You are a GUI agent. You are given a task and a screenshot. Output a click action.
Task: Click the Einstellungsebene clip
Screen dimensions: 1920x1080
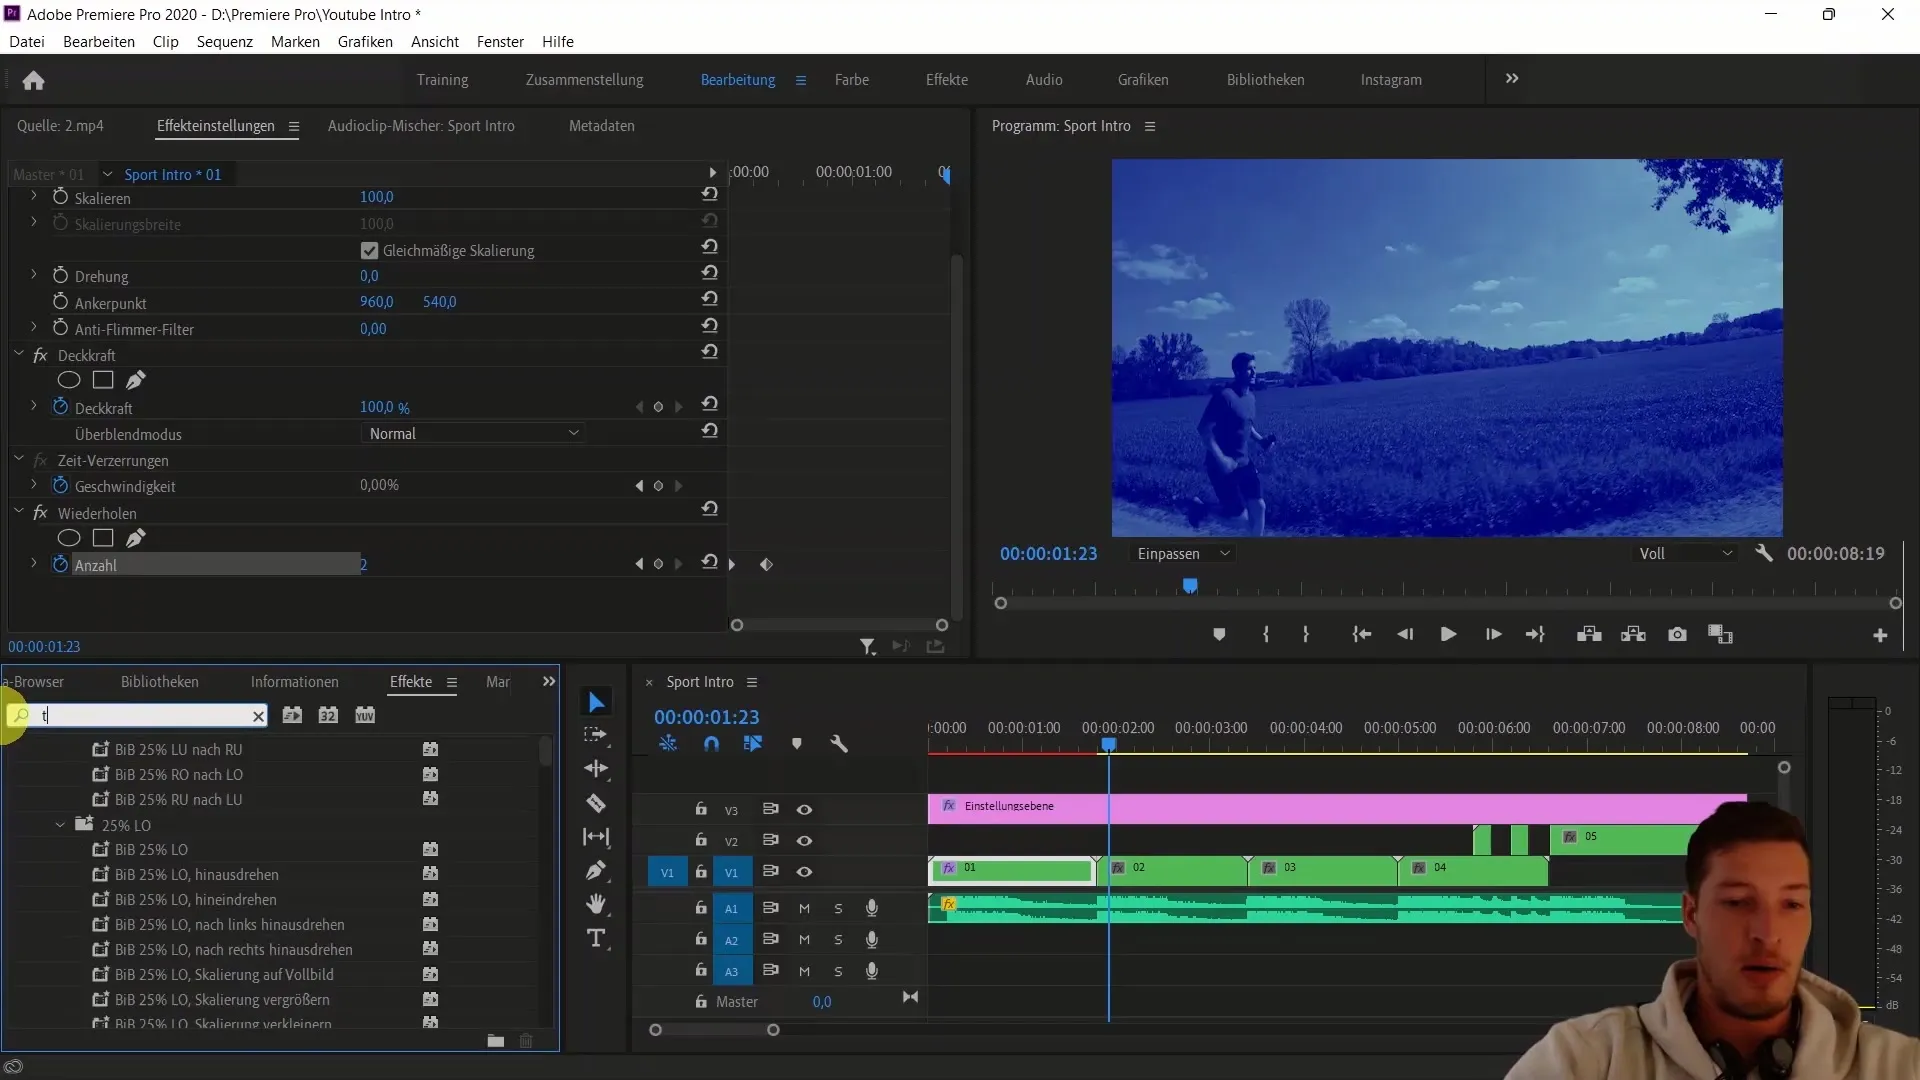[1337, 807]
